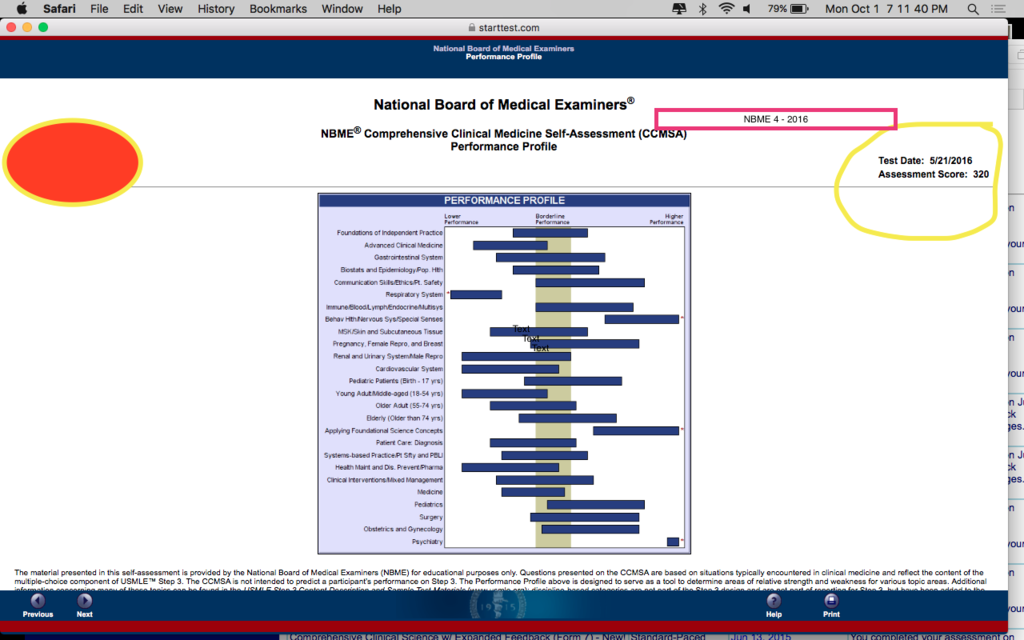Open the Window menu
The width and height of the screenshot is (1024, 640).
[x=342, y=9]
